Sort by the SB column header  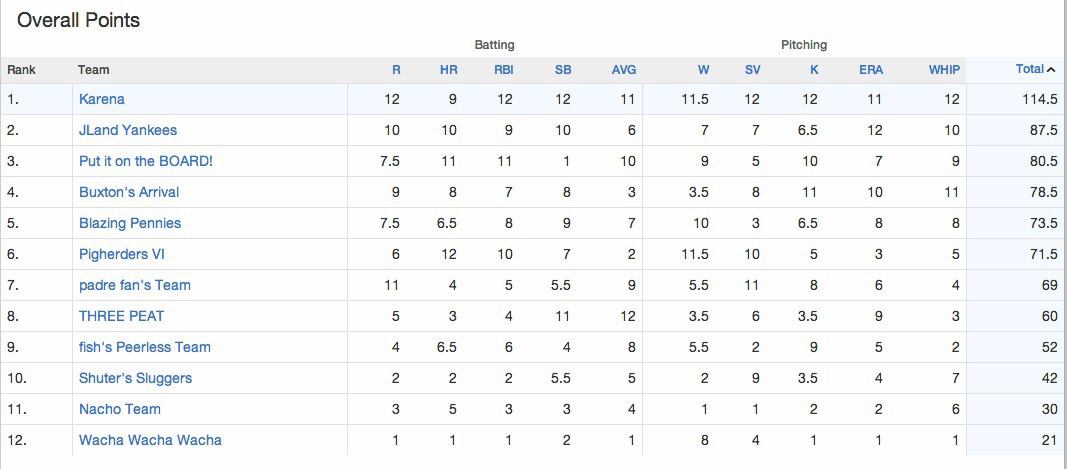click(562, 70)
